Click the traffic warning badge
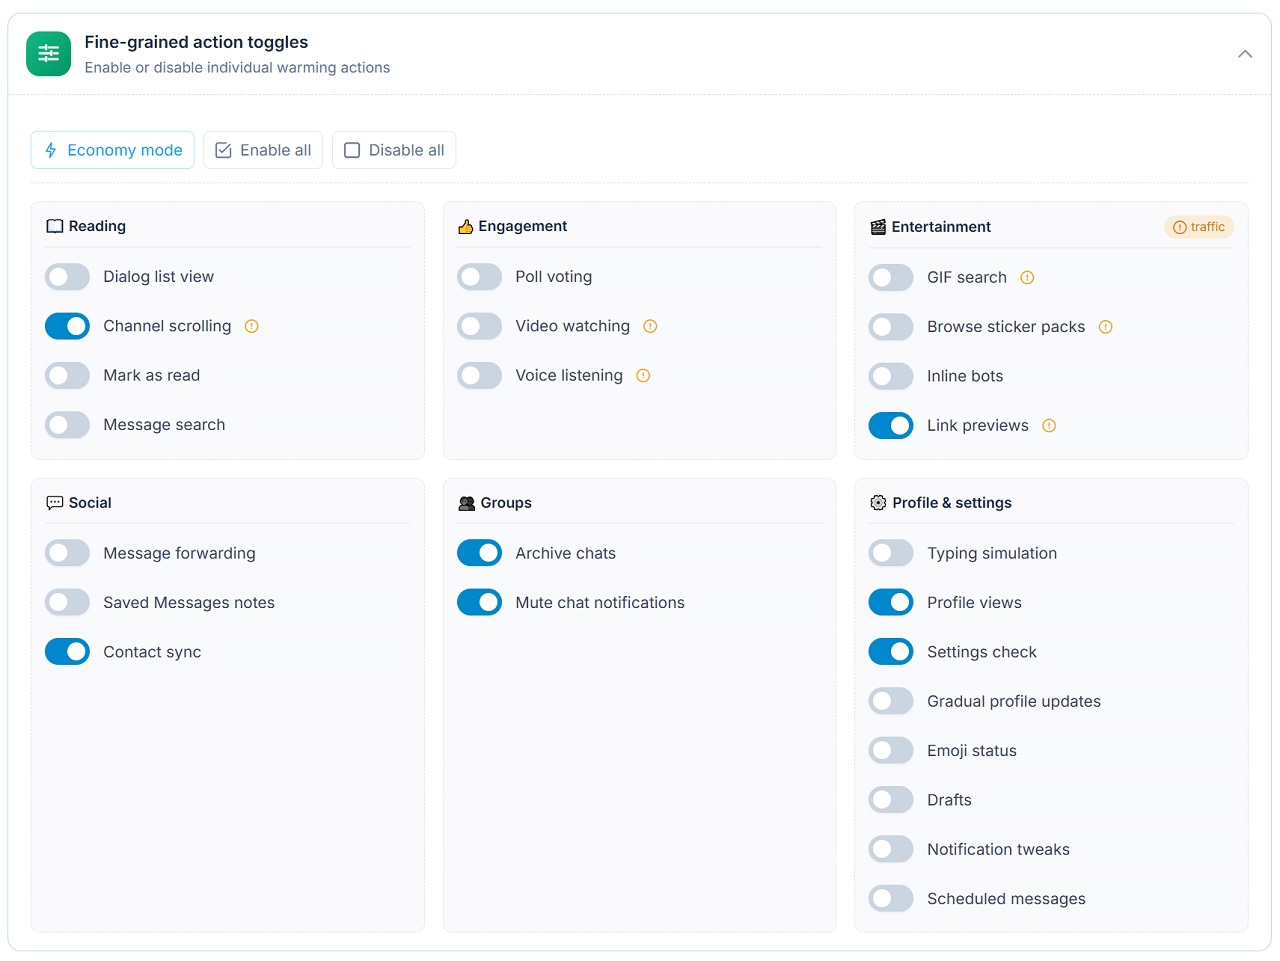Image resolution: width=1280 pixels, height=961 pixels. [1199, 227]
